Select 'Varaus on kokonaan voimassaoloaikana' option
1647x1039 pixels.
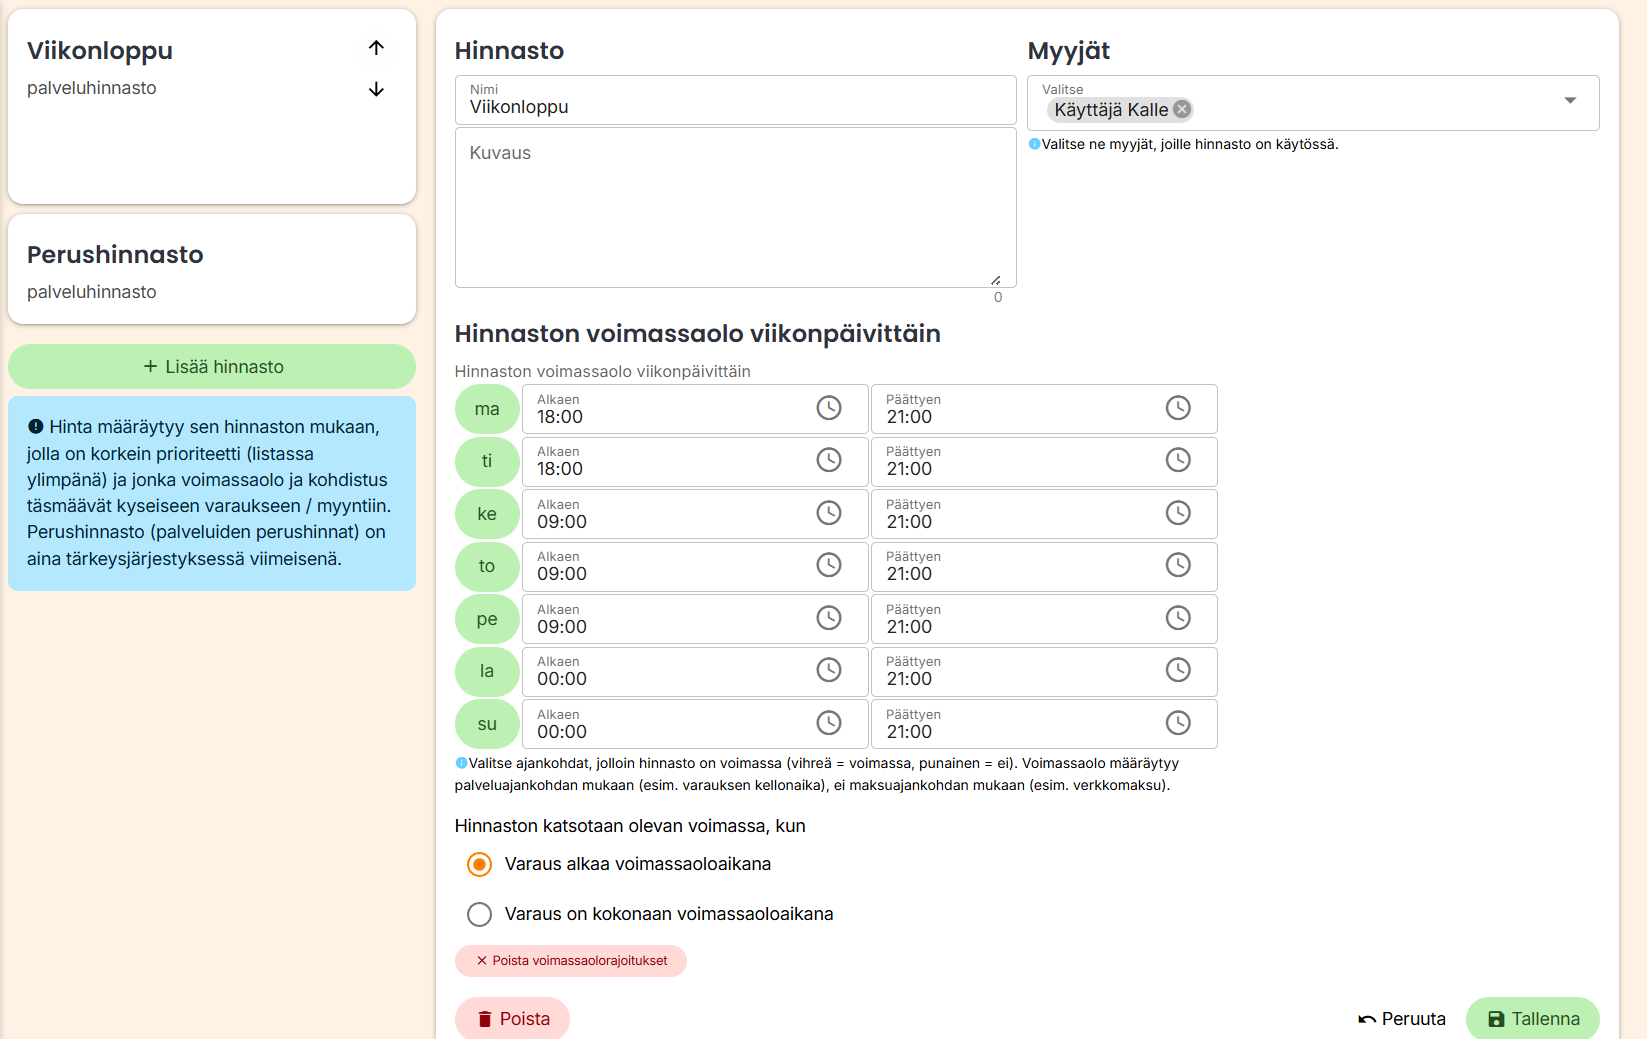coord(480,914)
